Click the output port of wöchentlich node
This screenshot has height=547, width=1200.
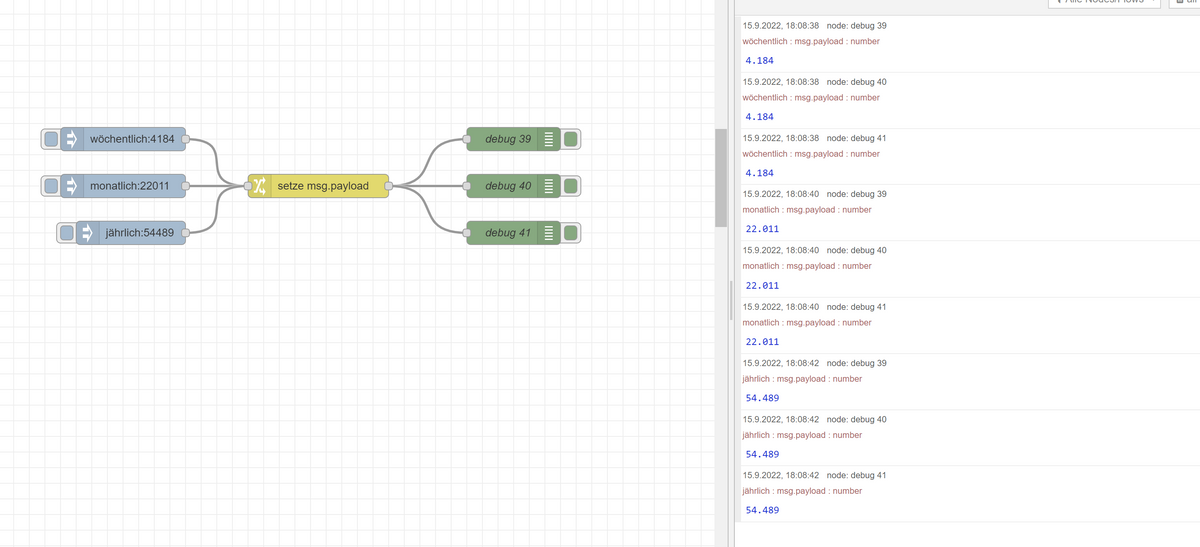[x=186, y=139]
